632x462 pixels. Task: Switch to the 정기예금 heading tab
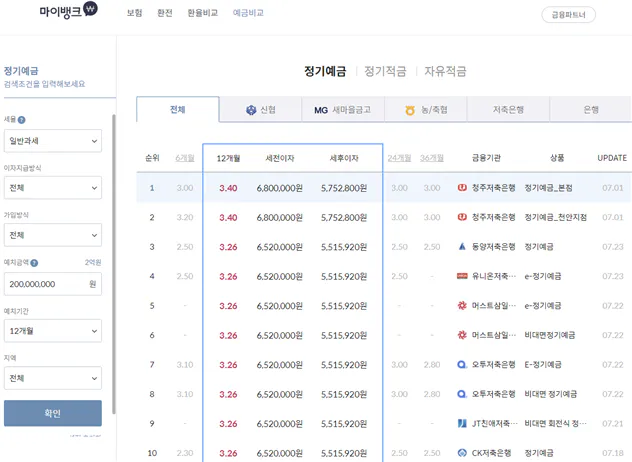point(325,71)
